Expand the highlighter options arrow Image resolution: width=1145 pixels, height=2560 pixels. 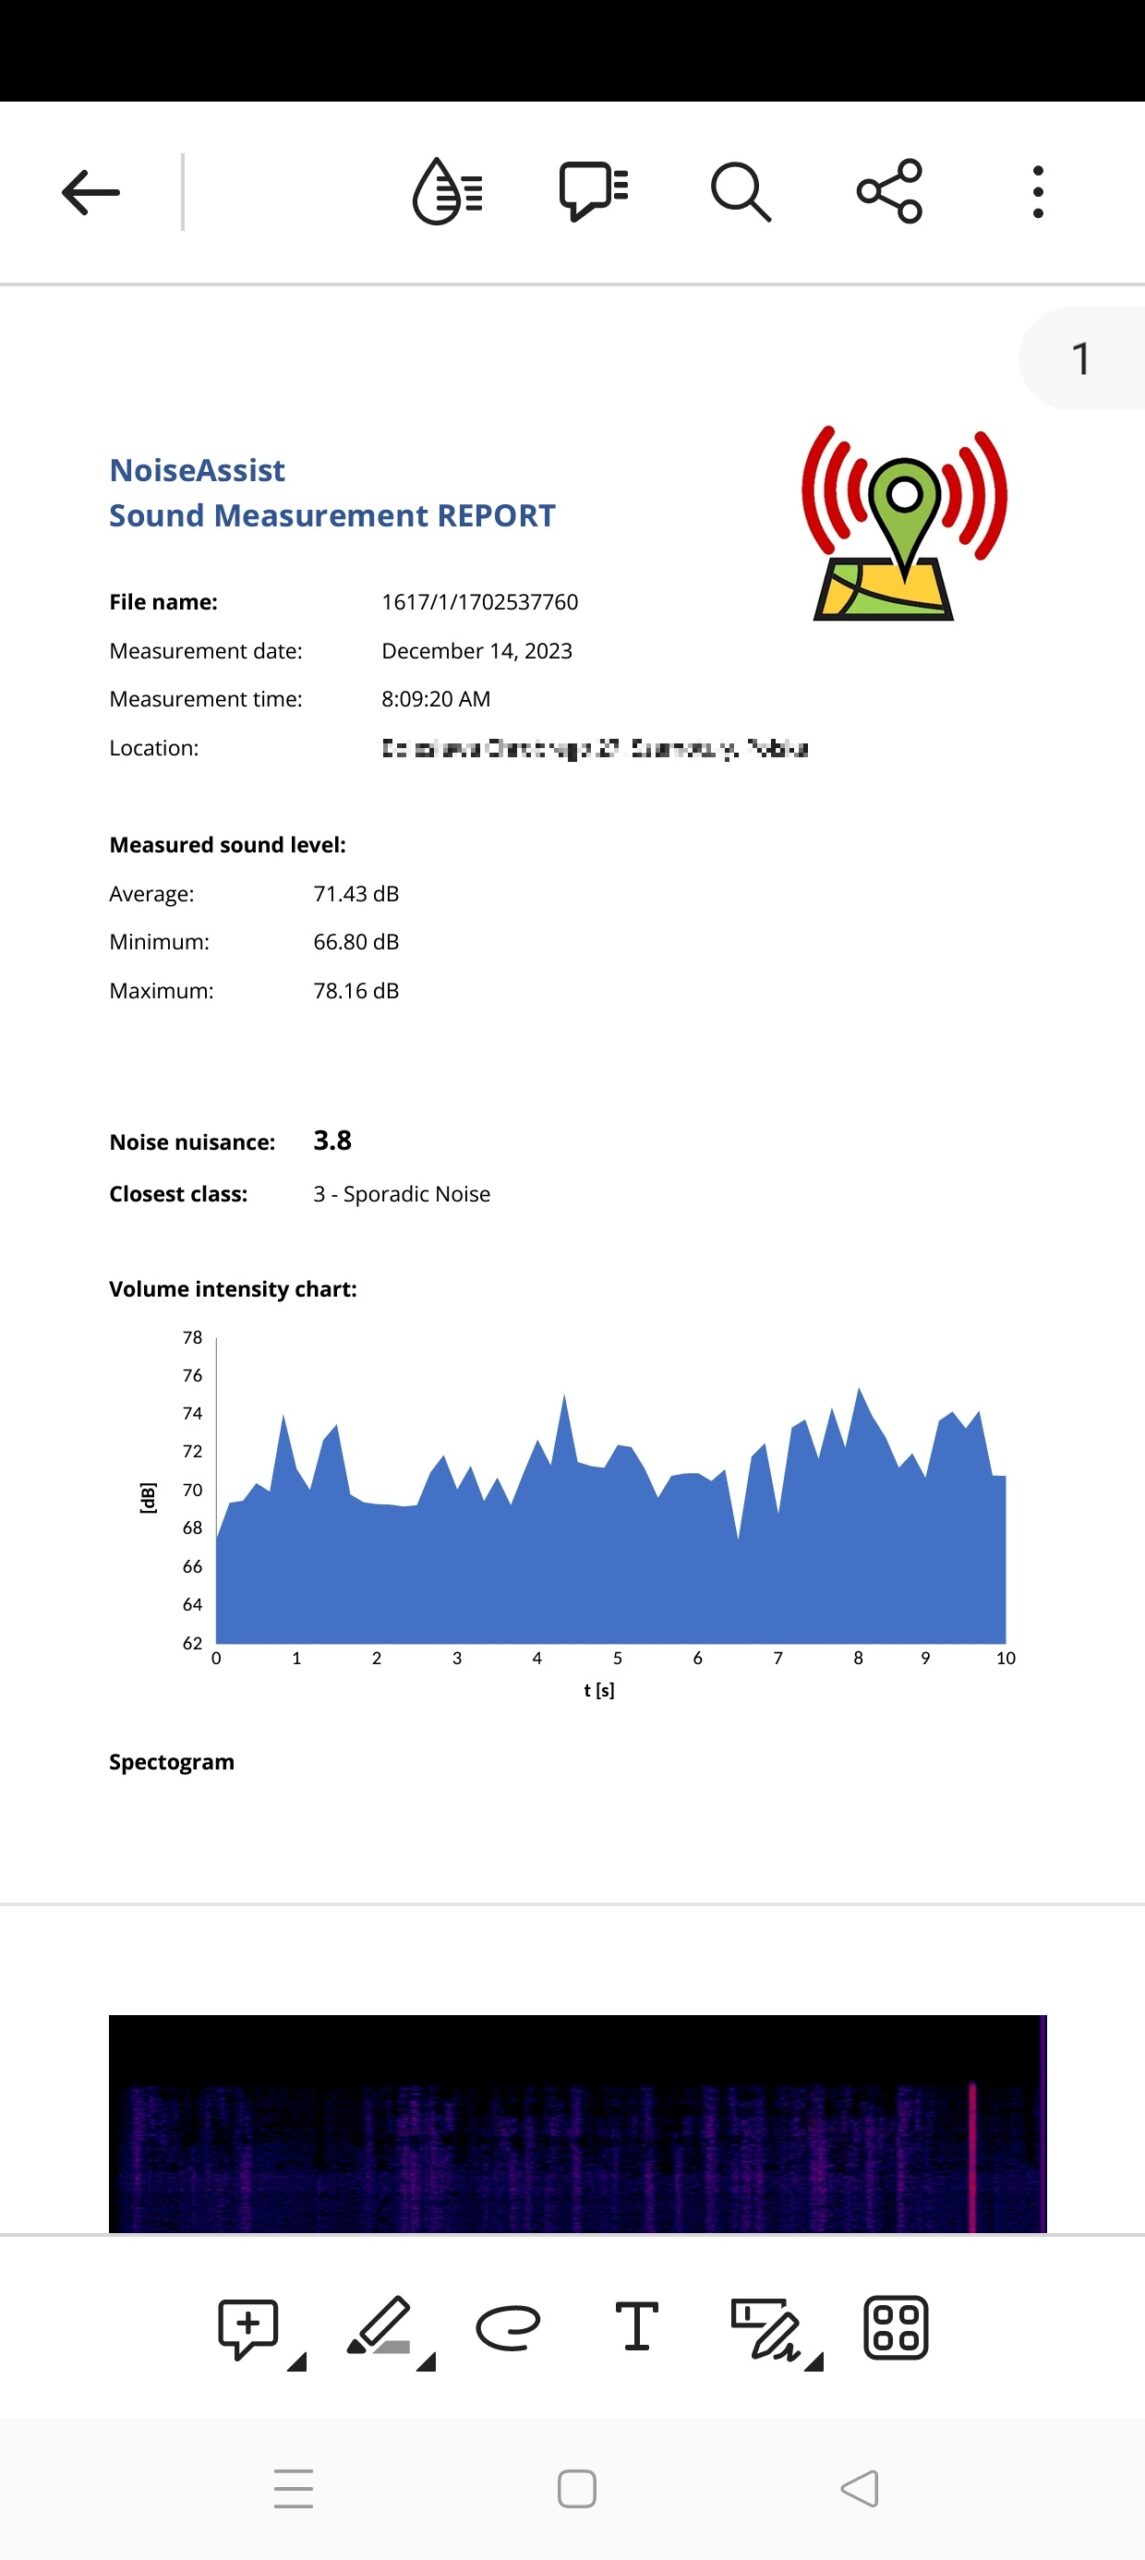pyautogui.click(x=427, y=2363)
